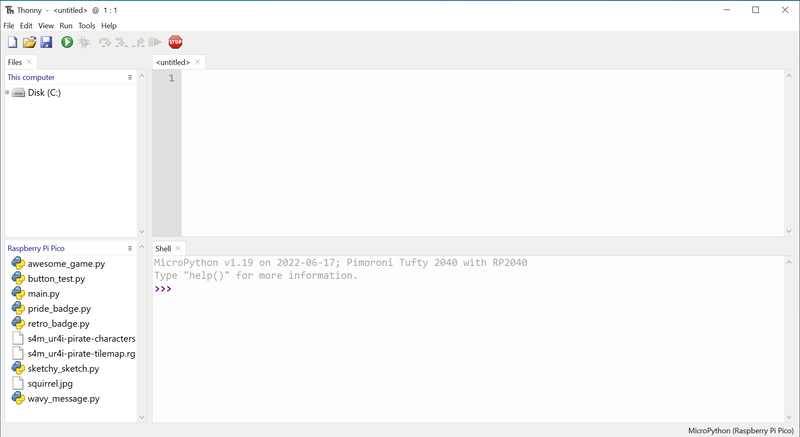
Task: Click the Debug current script bug icon
Action: (85, 42)
